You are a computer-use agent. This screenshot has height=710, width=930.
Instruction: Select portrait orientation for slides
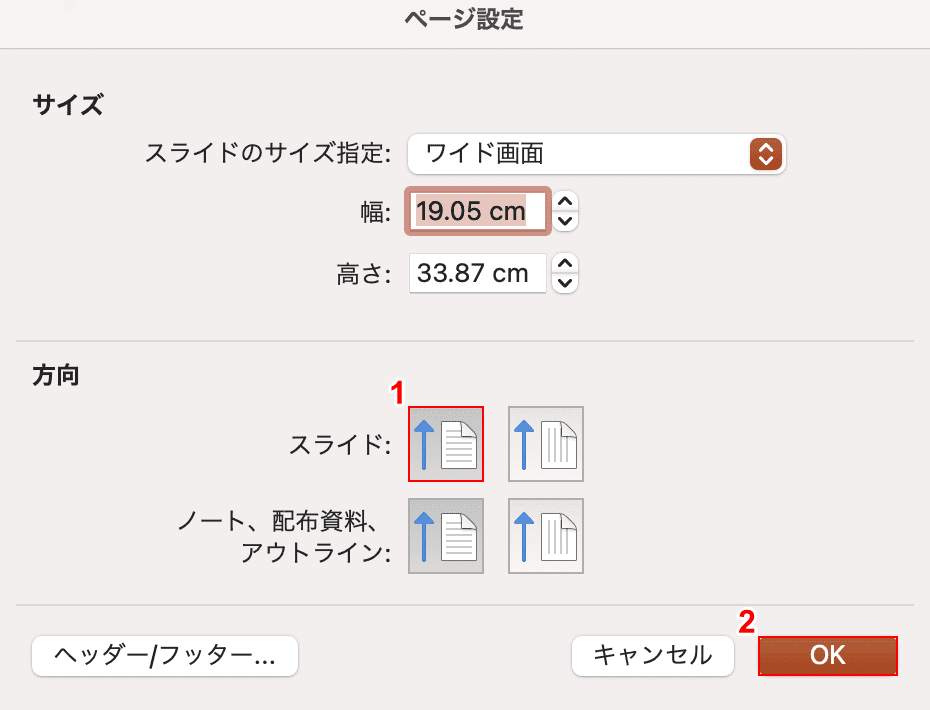446,444
